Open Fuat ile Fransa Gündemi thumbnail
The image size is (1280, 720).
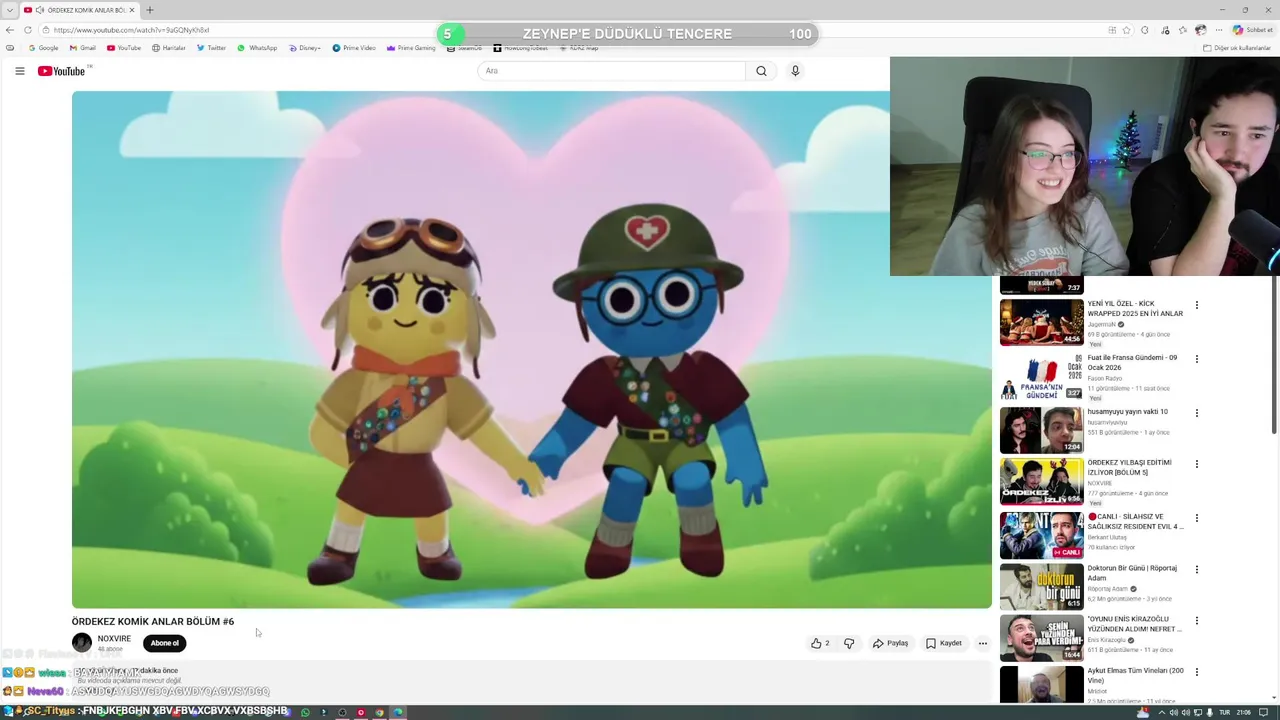(1041, 376)
